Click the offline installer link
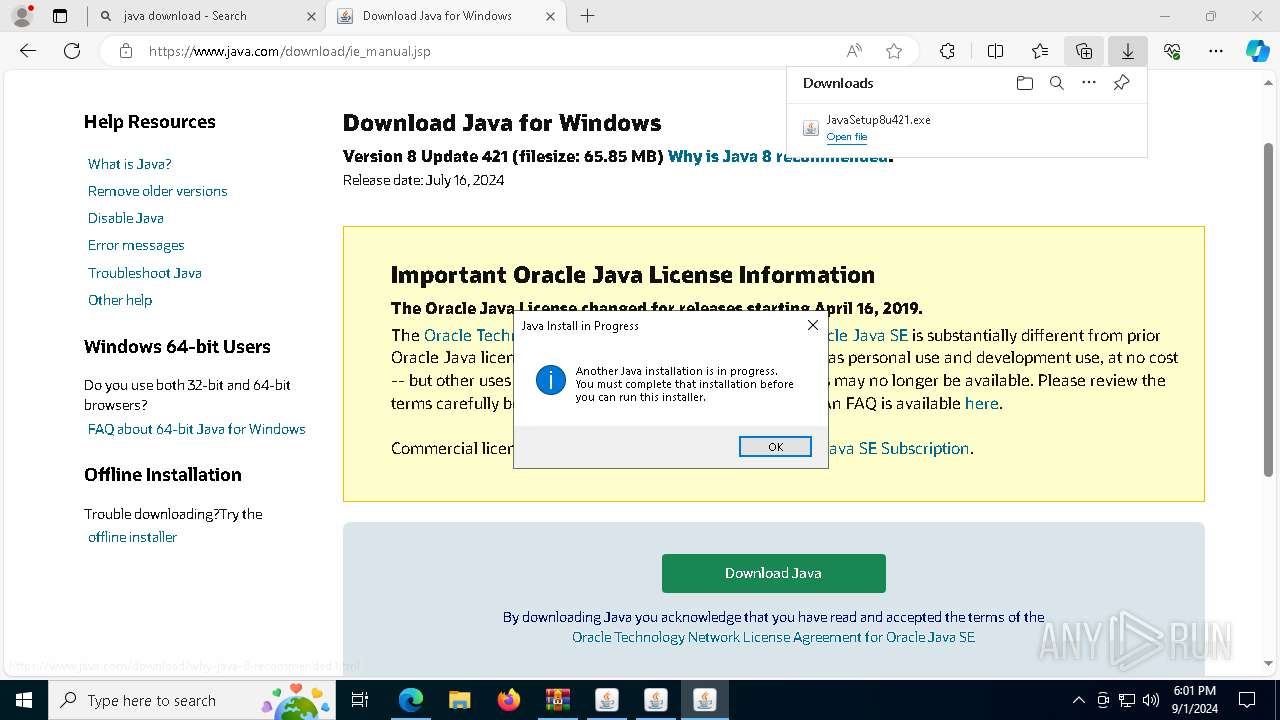Screen dimensions: 1280x720 (132, 537)
